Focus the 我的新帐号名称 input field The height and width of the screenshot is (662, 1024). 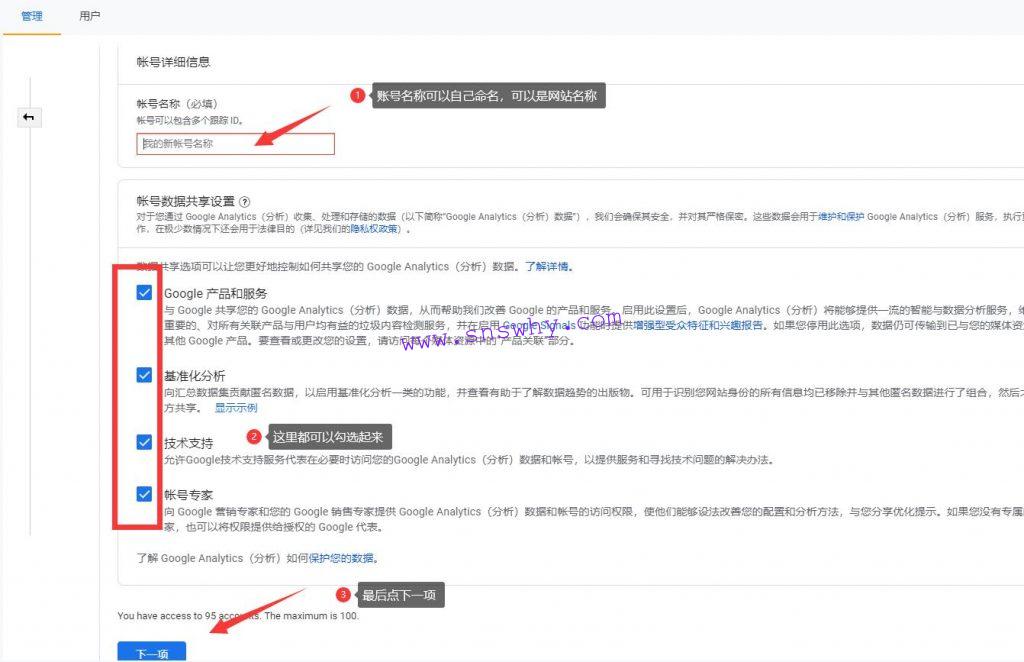click(235, 144)
